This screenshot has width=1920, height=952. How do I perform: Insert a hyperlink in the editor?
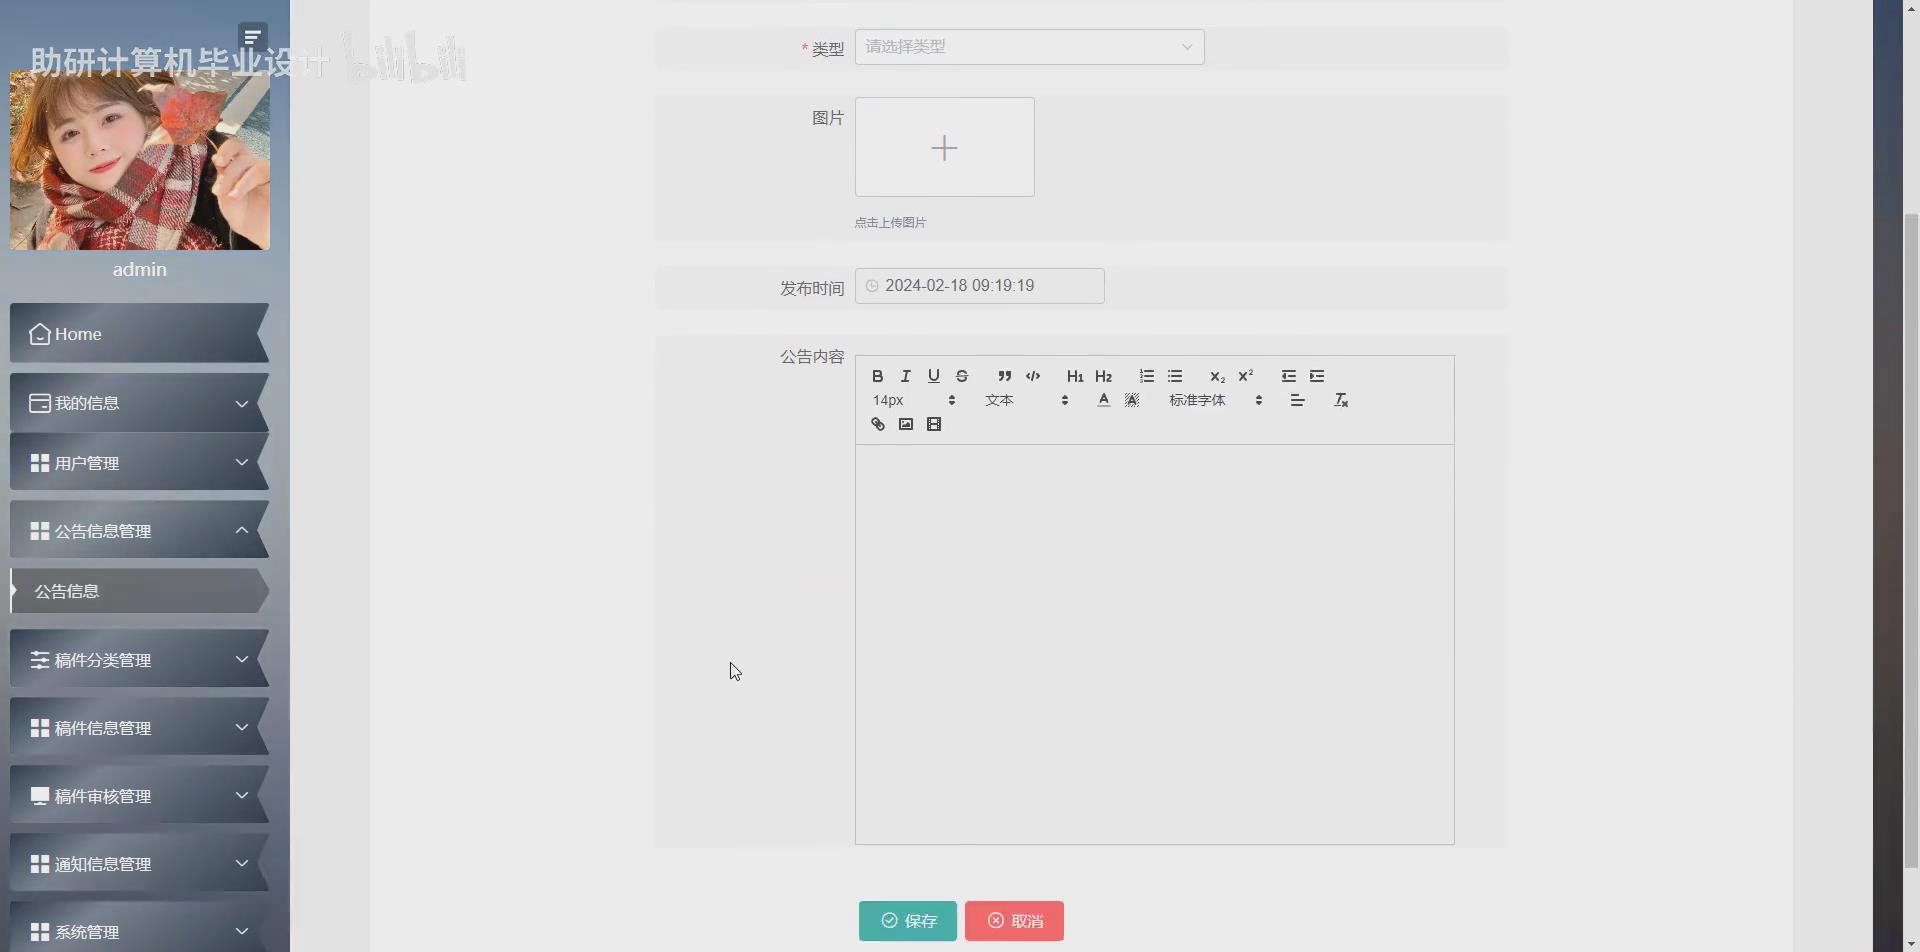(877, 424)
